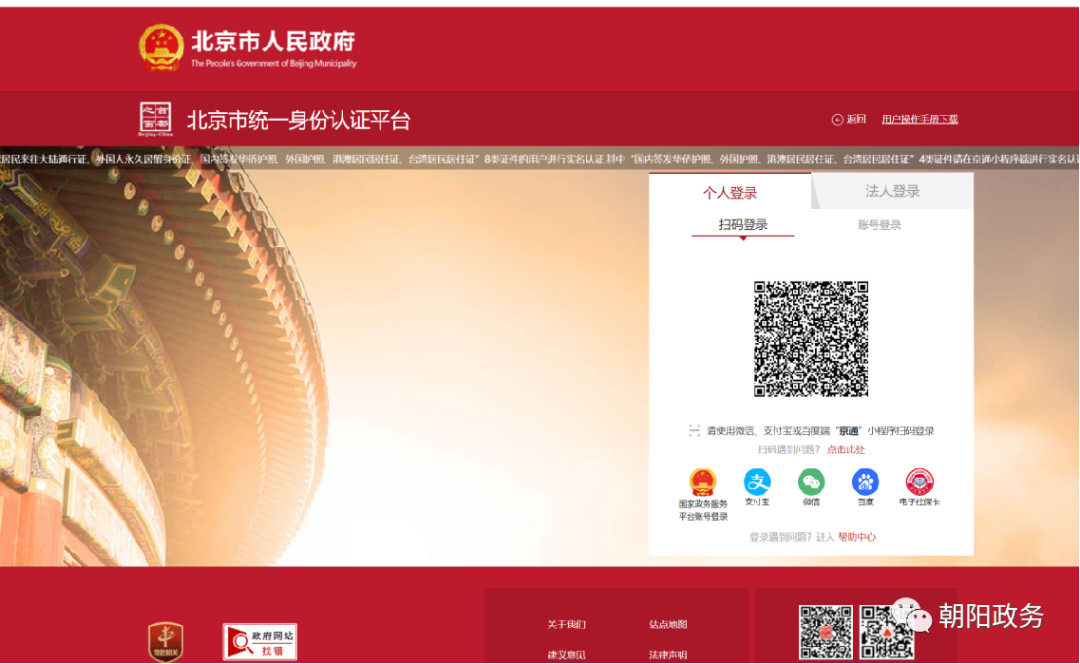Click the 北京市人民政府 title text
This screenshot has width=1080, height=664.
coord(273,41)
